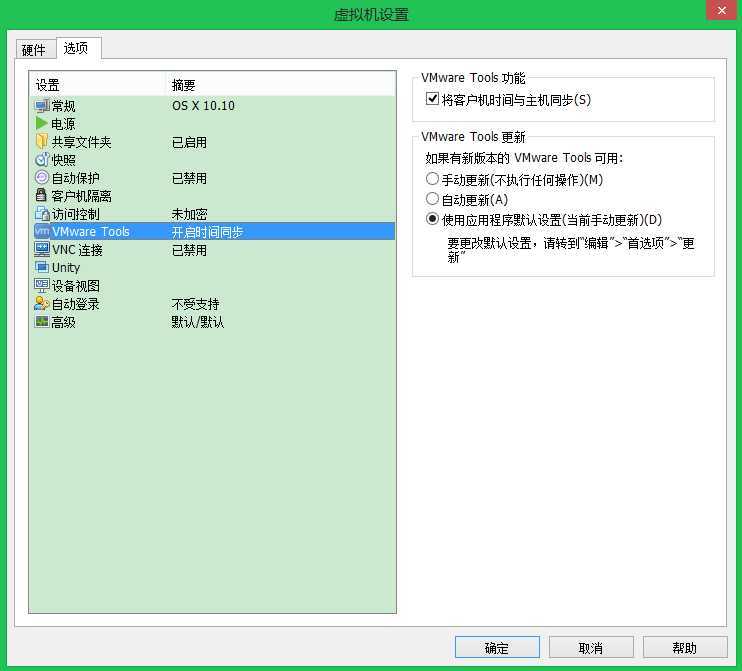Click the 帮助 button
Screen dimensions: 742x671
click(x=684, y=647)
